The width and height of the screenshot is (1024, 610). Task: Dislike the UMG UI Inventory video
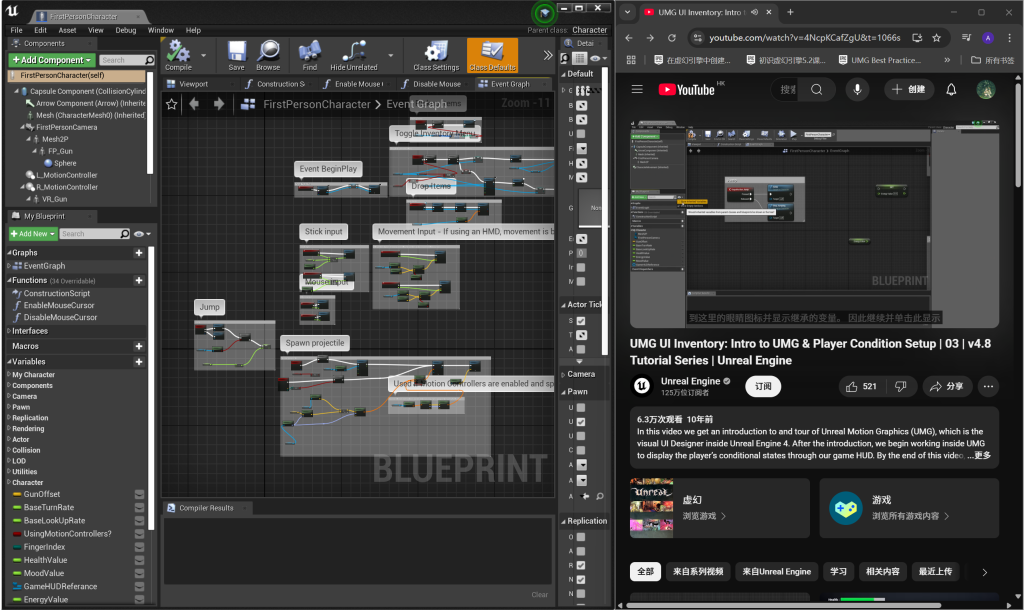pyautogui.click(x=901, y=387)
